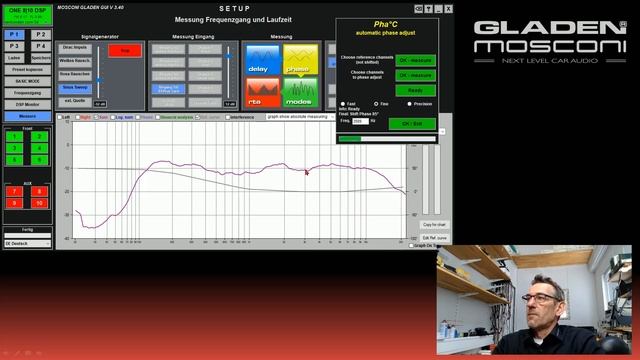Switch to preset P 1
640x360 pixels.
(x=15, y=35)
